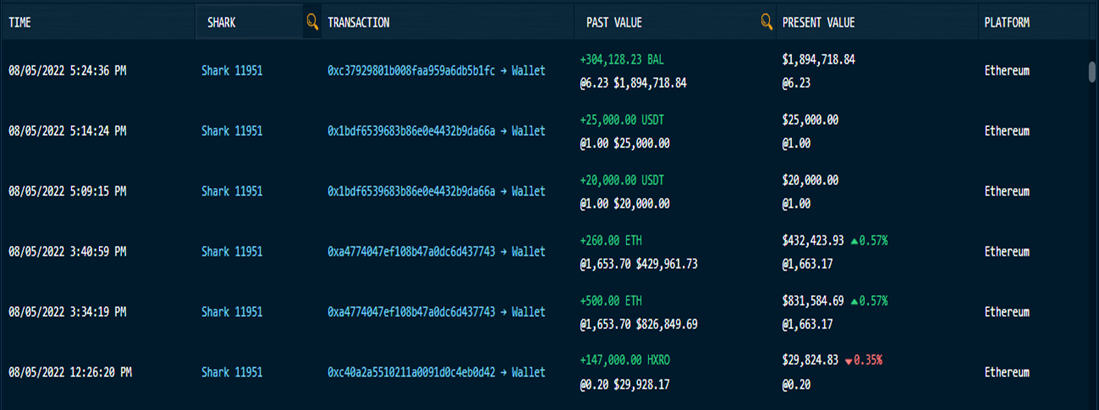Screen dimensions: 1099x410
Task: Open Shark 11951 link in 12:26:20 PM row
Action: pyautogui.click(x=232, y=372)
